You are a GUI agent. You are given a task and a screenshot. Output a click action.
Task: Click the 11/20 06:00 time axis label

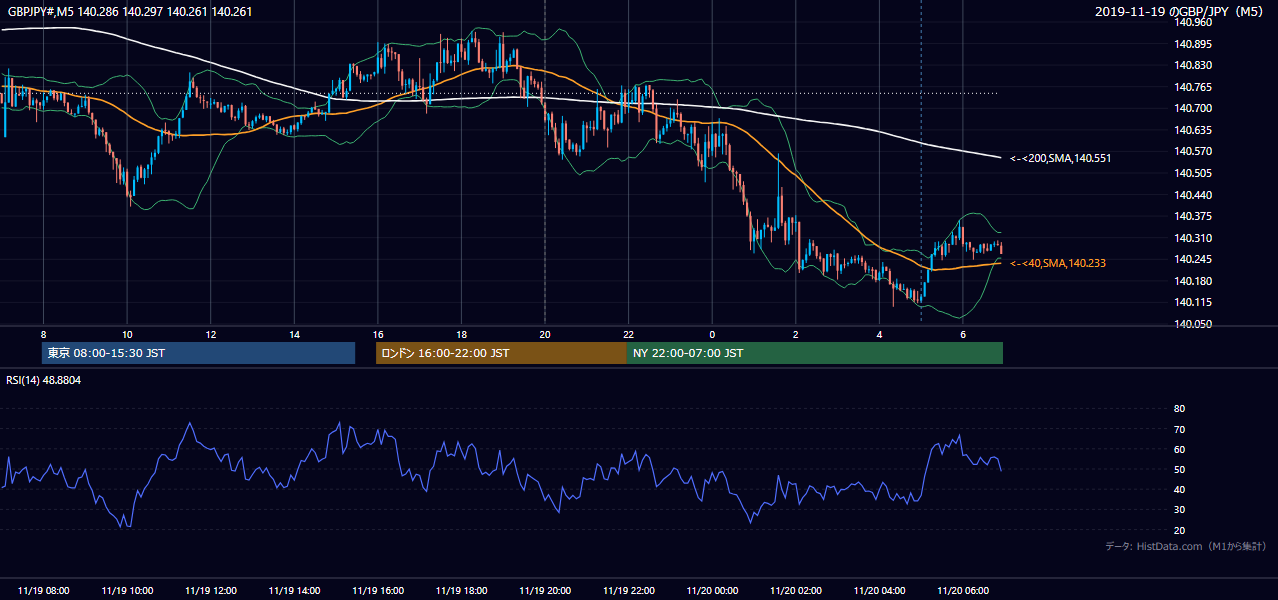pos(963,591)
